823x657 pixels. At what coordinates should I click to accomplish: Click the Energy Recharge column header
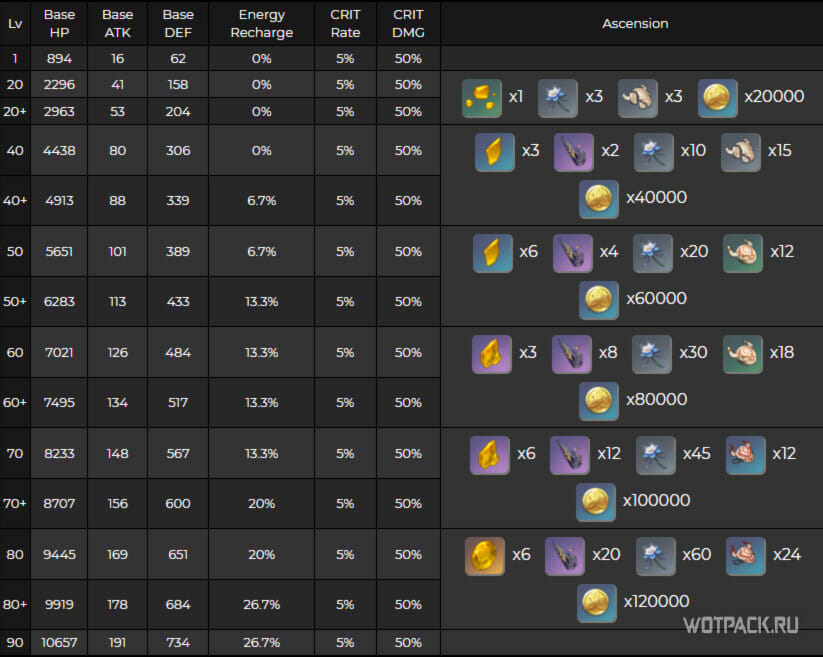(x=262, y=23)
